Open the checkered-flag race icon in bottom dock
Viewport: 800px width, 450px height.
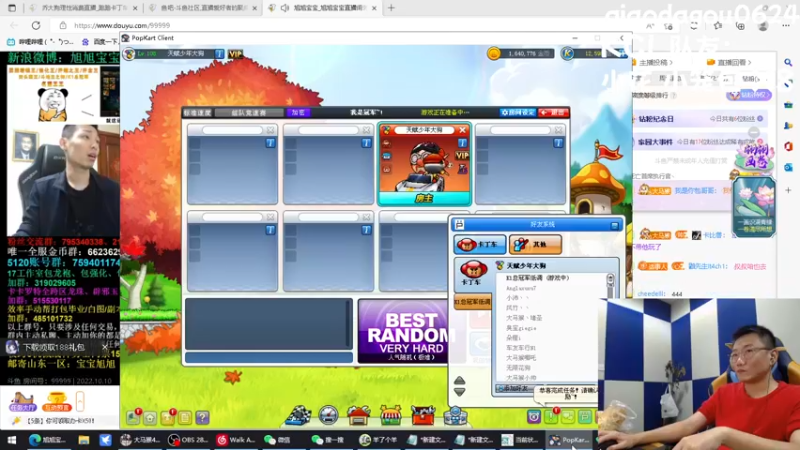tap(298, 415)
